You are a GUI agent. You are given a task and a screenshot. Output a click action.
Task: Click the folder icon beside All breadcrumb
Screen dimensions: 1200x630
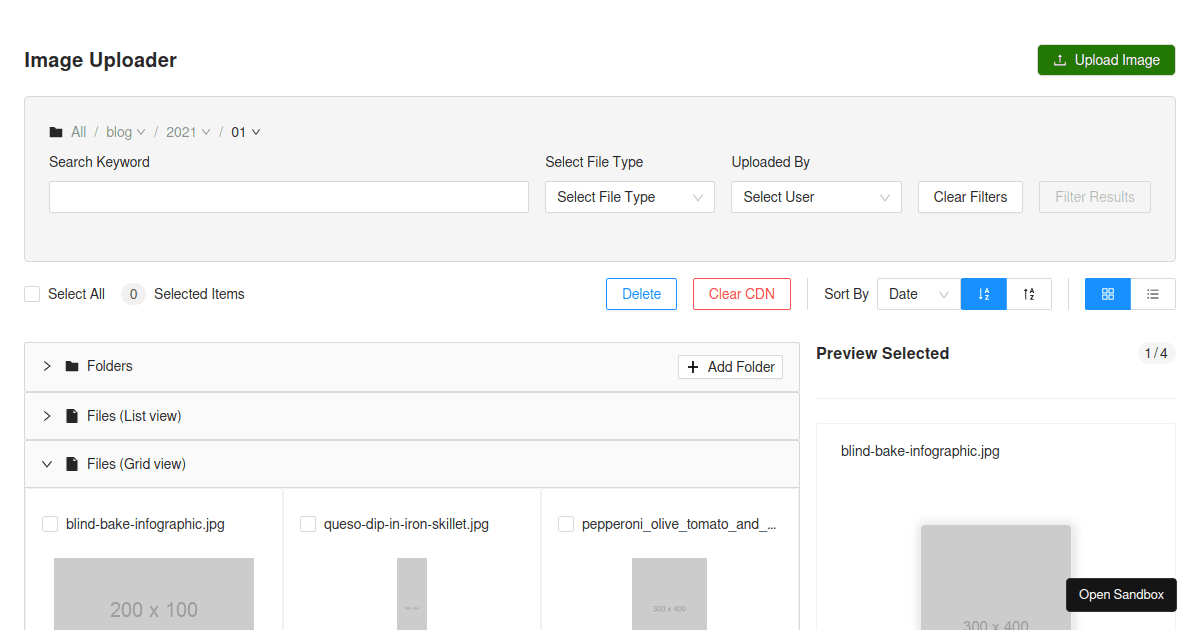coord(56,132)
